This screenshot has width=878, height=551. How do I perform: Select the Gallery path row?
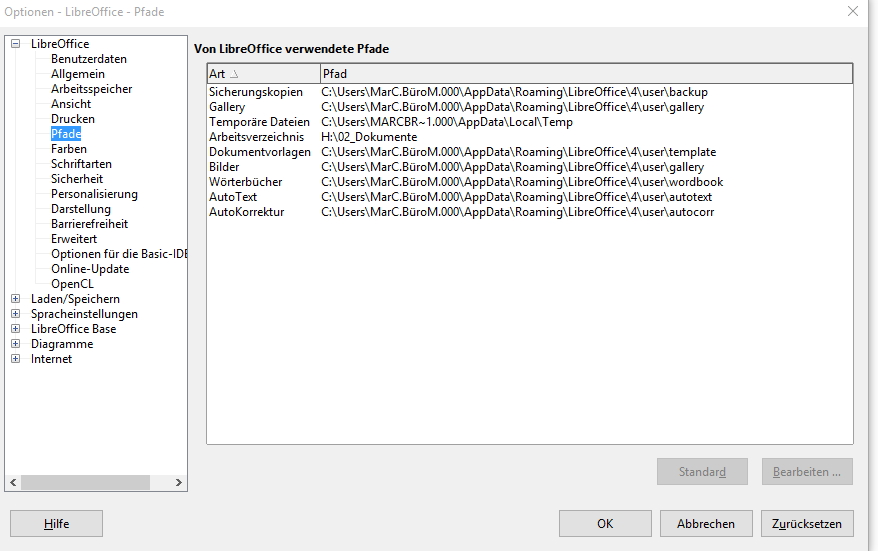[x=529, y=107]
